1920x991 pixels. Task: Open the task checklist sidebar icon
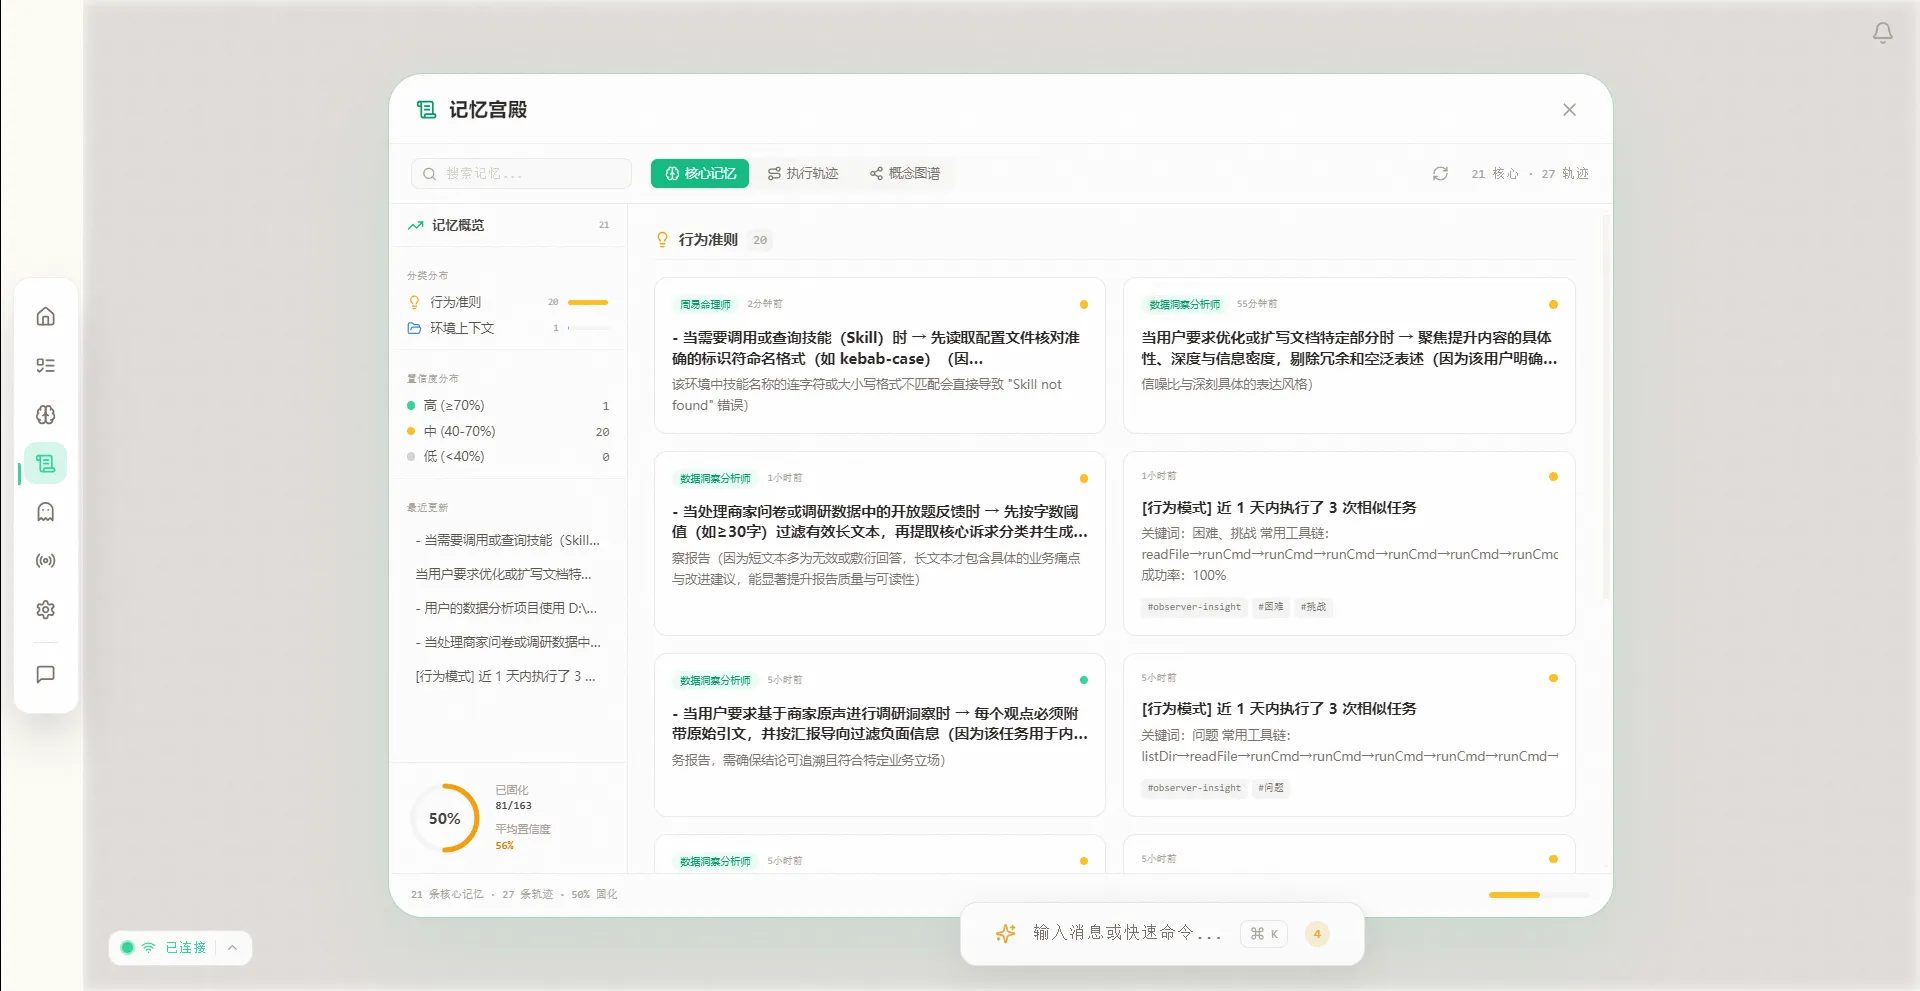45,365
